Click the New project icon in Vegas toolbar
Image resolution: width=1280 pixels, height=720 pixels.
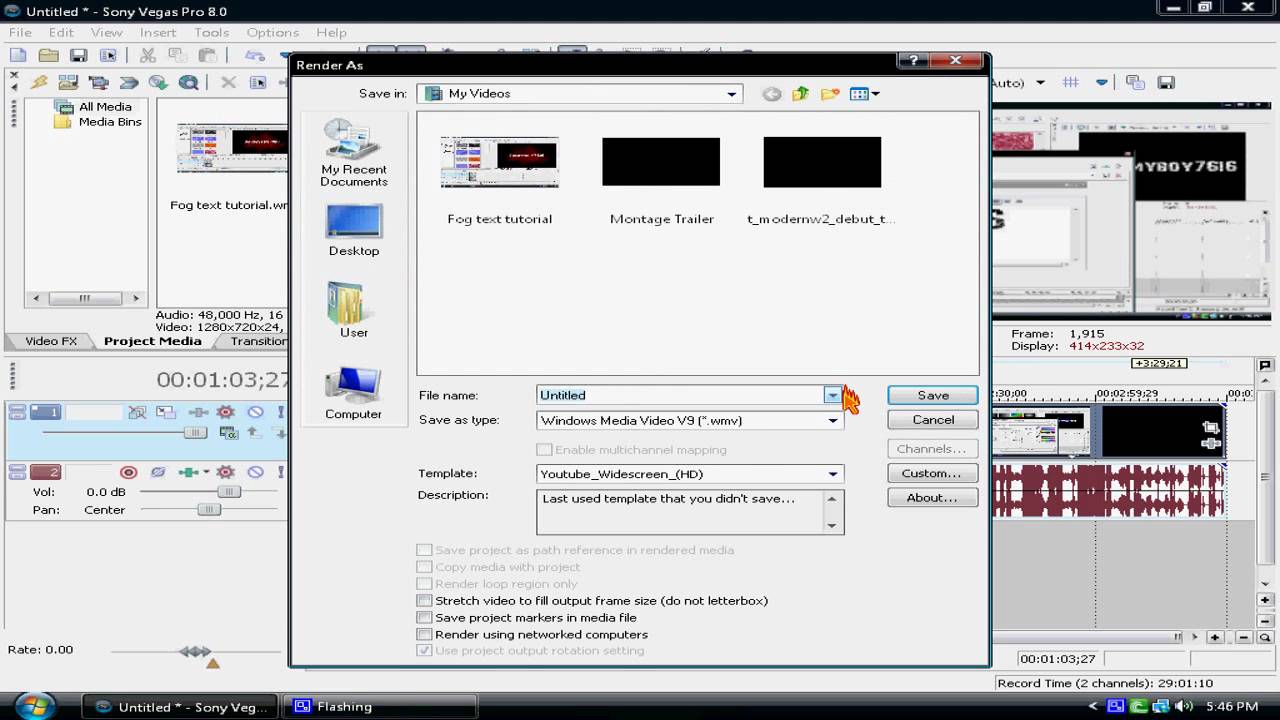point(19,56)
